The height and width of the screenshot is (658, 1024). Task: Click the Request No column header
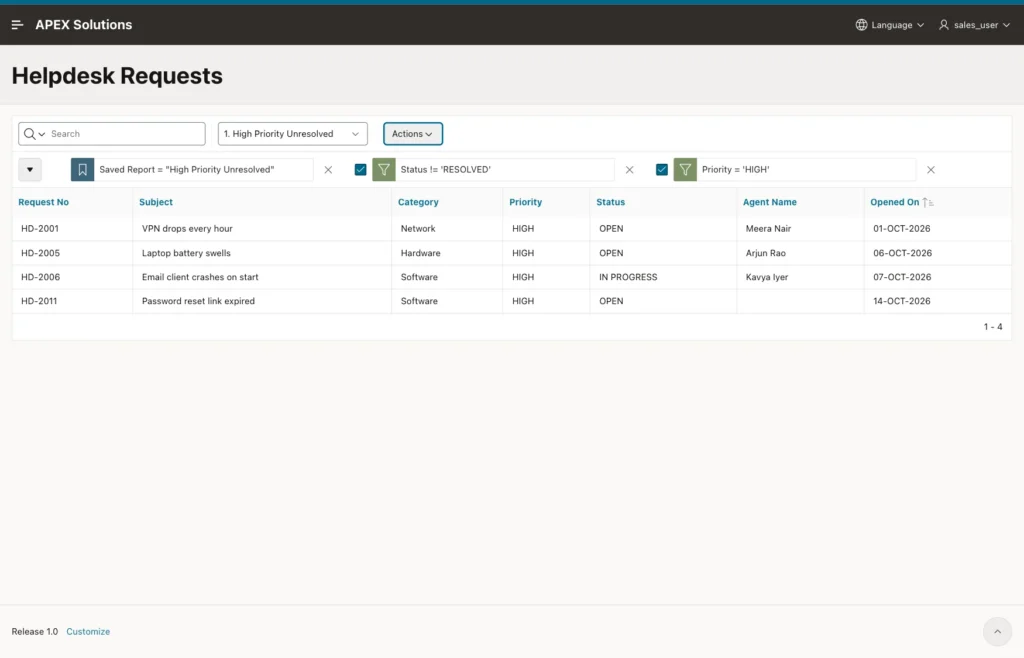pos(44,202)
